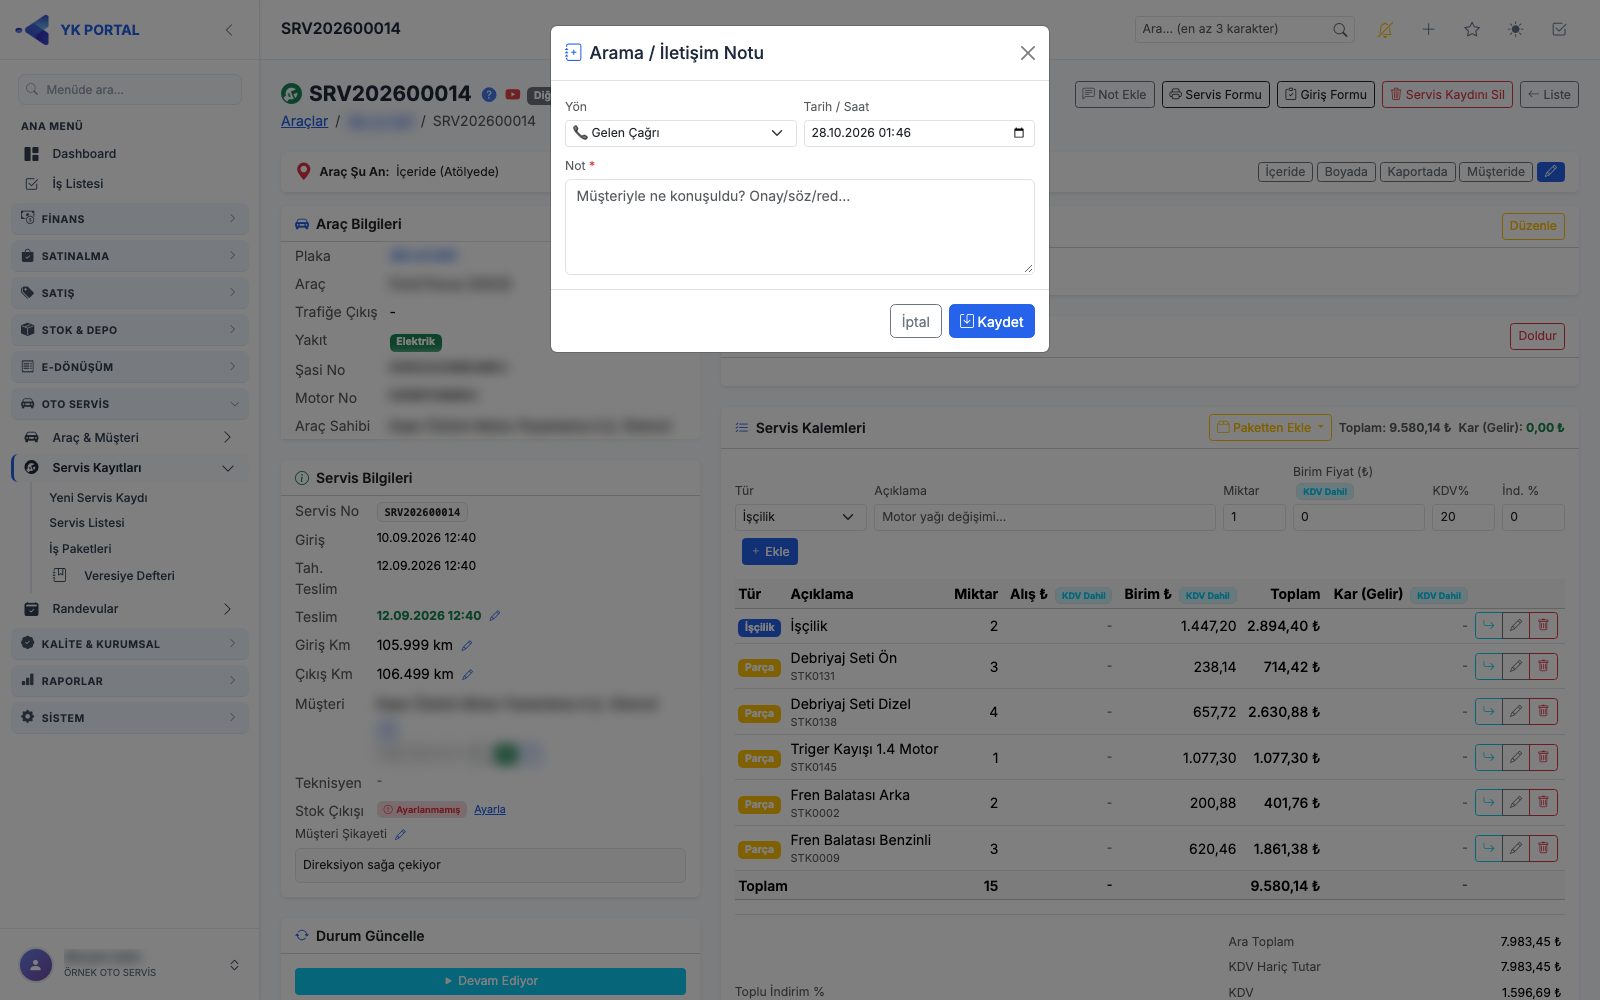
Task: Open the Servis Formu button
Action: (1215, 95)
